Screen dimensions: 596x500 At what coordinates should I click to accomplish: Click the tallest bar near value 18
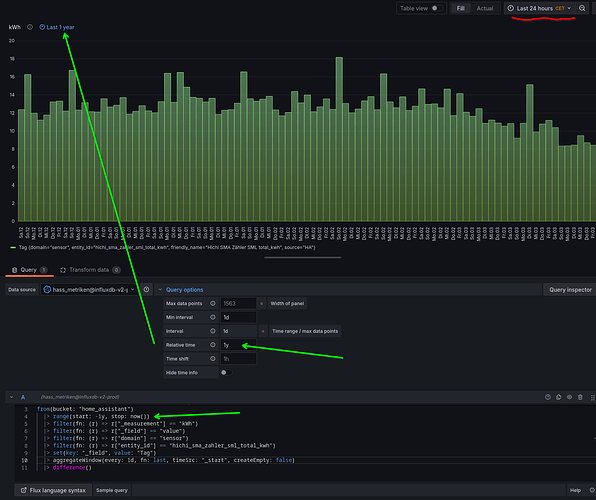click(339, 139)
